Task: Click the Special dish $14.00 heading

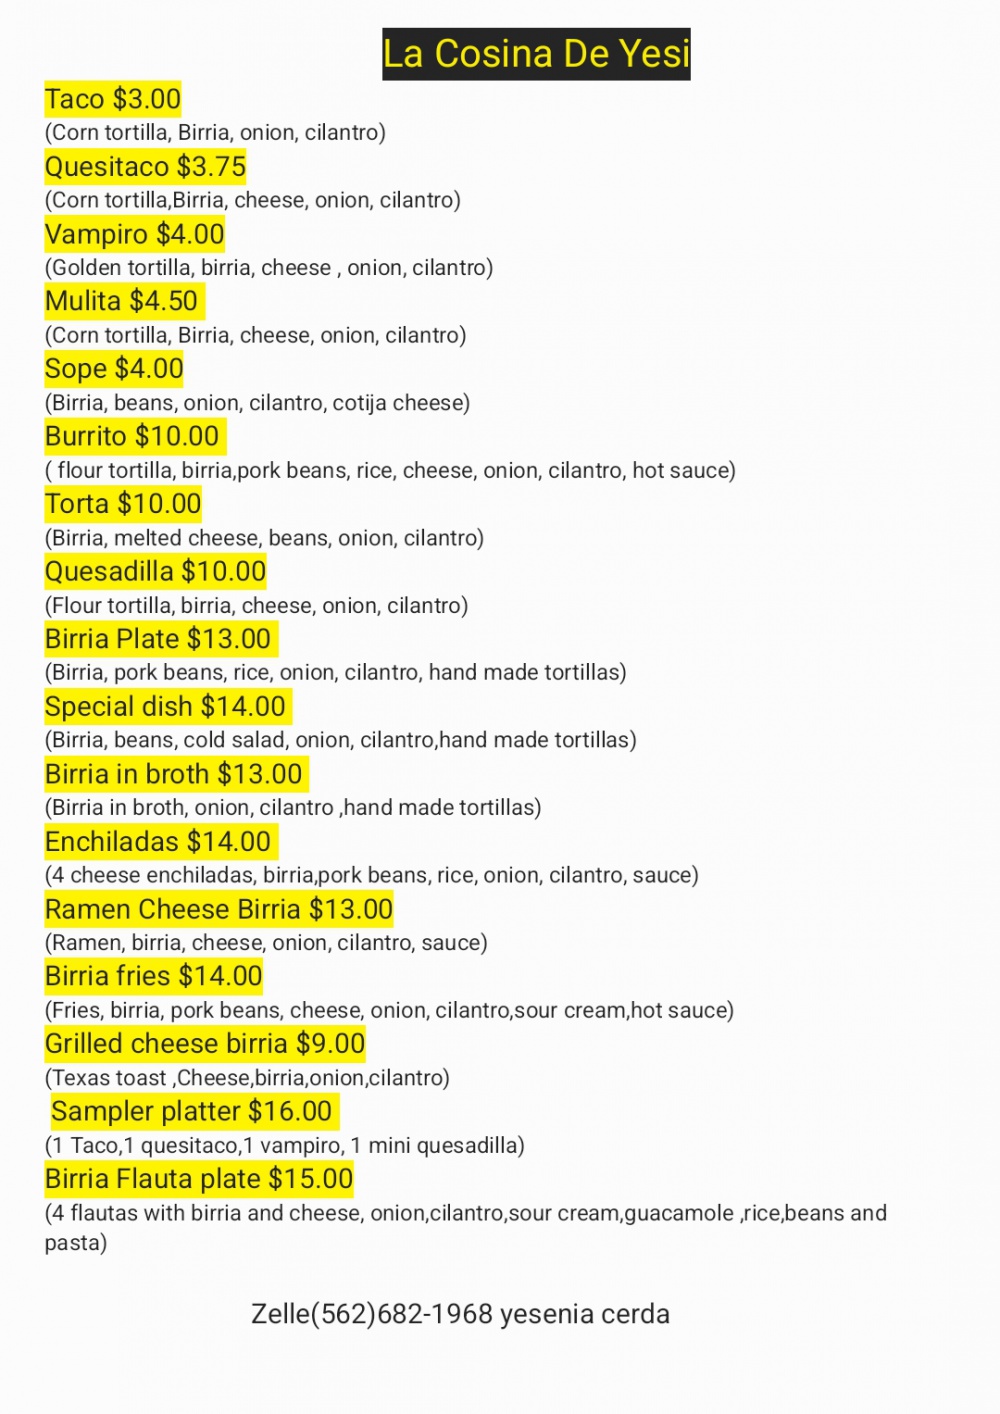Action: [166, 706]
